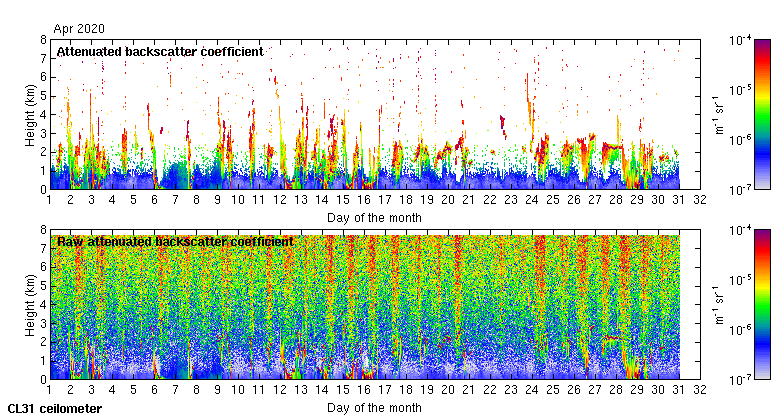Click the 10⁻⁴ tick on the upper colorbar
This screenshot has height=420, width=780.
[x=740, y=40]
